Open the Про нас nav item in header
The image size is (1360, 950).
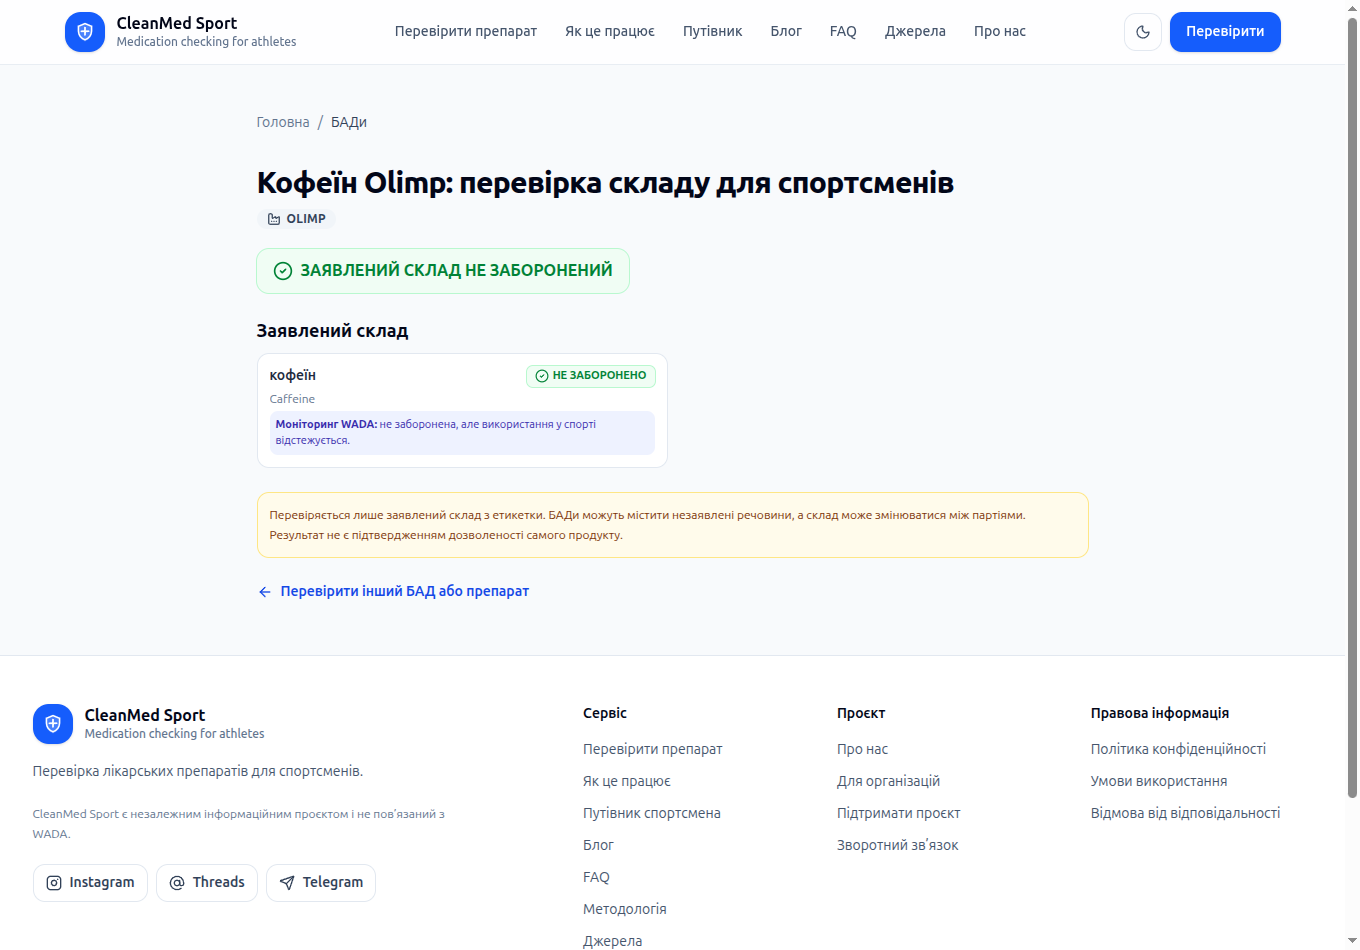point(1000,31)
